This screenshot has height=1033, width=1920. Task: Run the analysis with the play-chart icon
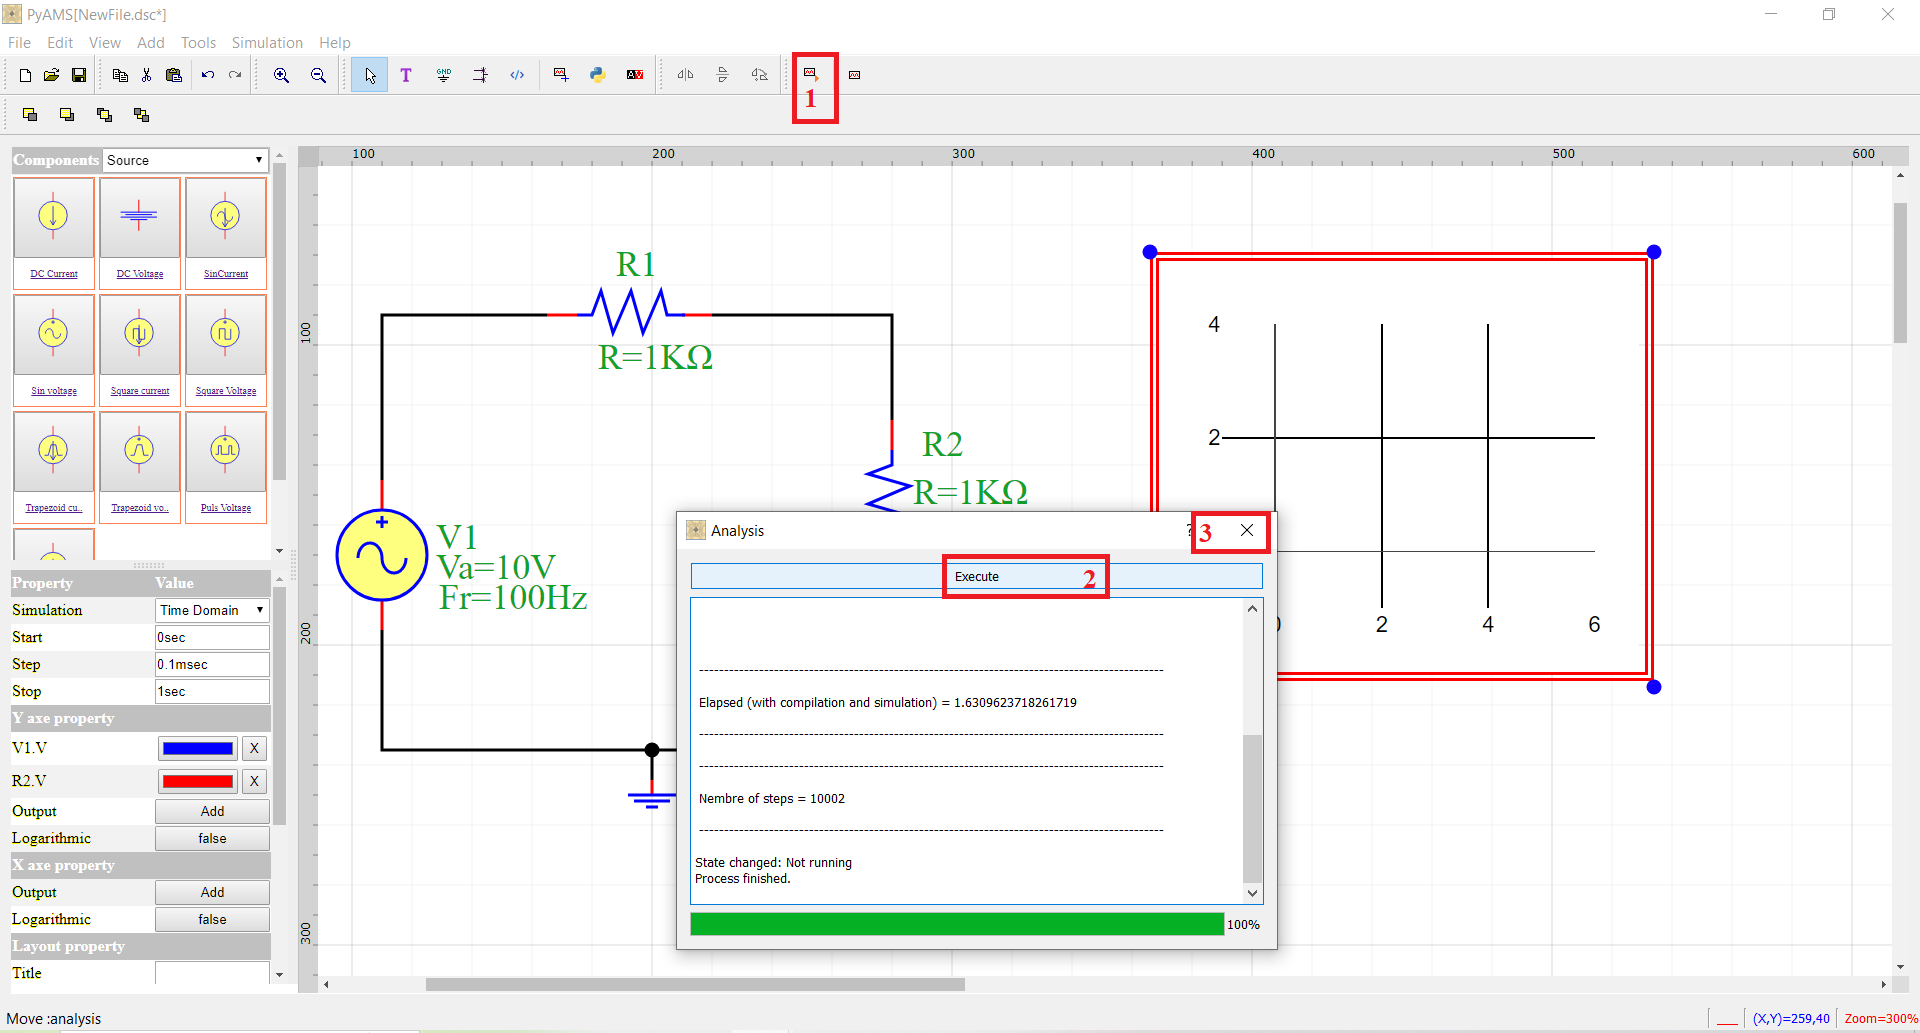[x=811, y=75]
